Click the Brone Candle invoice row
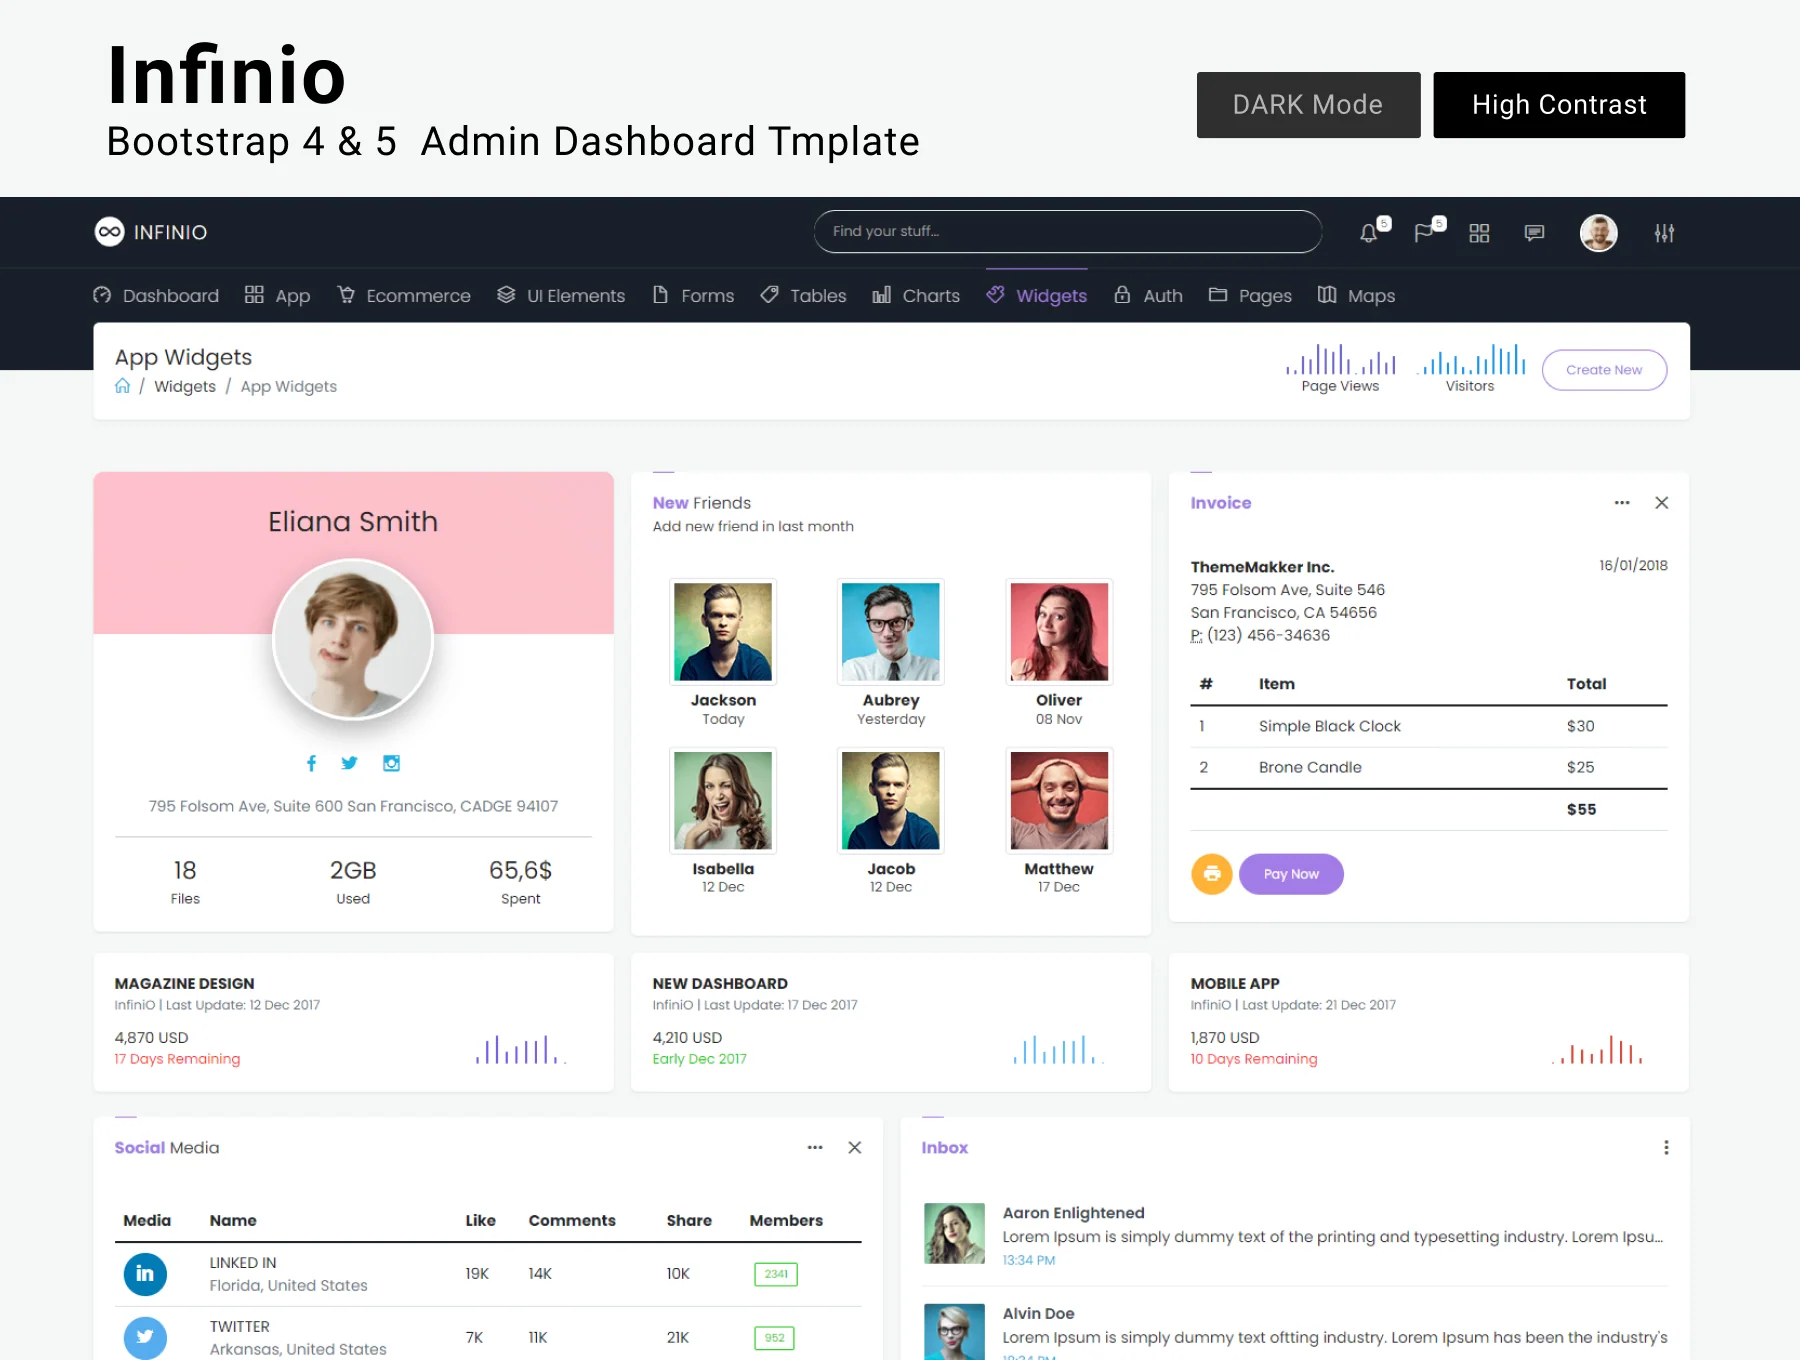The image size is (1800, 1360). pyautogui.click(x=1429, y=767)
